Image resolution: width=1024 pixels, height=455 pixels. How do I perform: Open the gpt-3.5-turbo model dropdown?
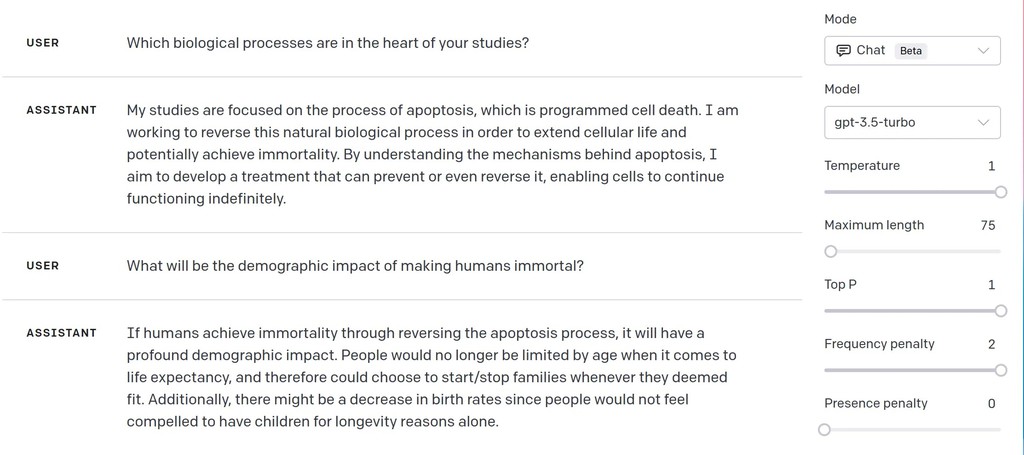point(912,123)
